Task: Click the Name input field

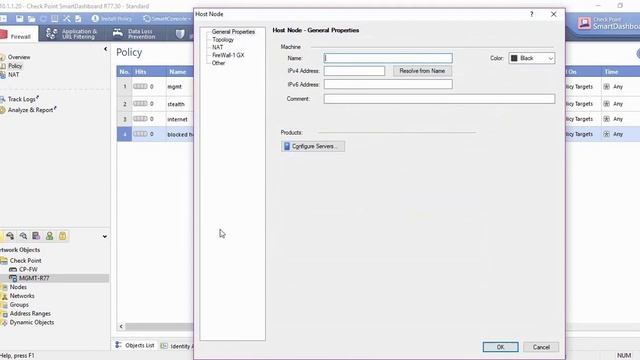Action: (388, 58)
